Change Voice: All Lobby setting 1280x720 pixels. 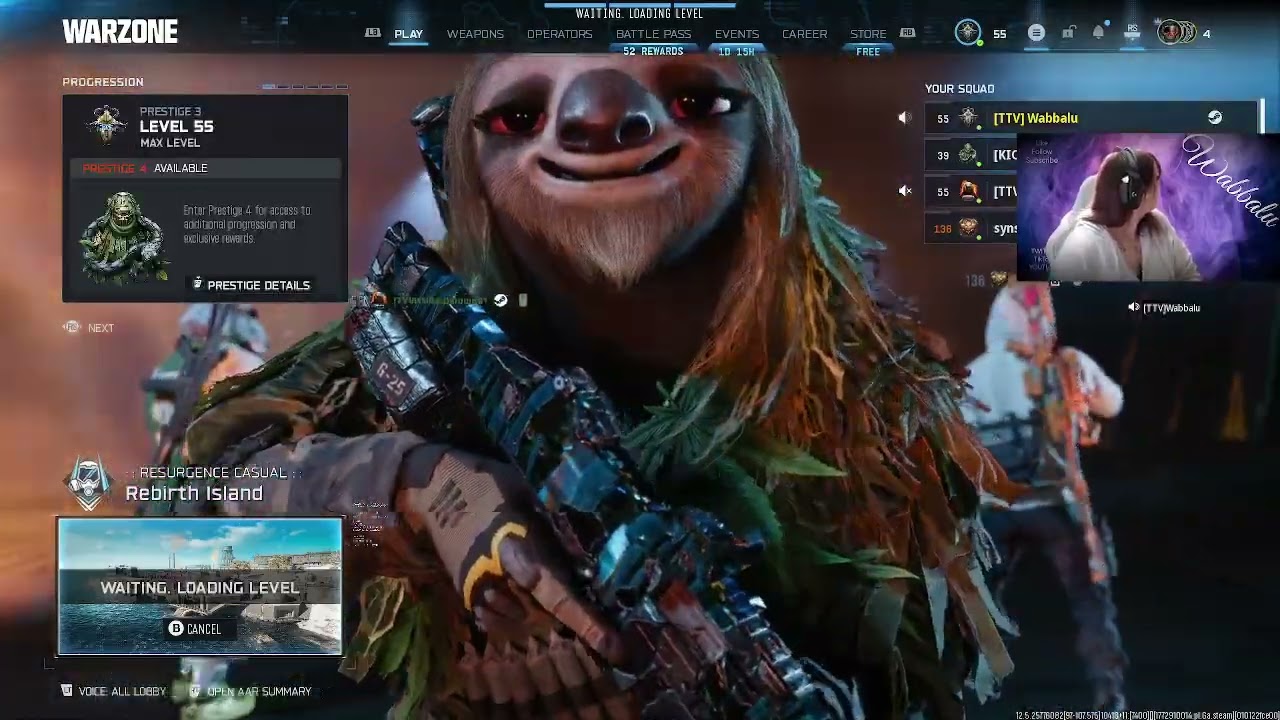(x=114, y=691)
